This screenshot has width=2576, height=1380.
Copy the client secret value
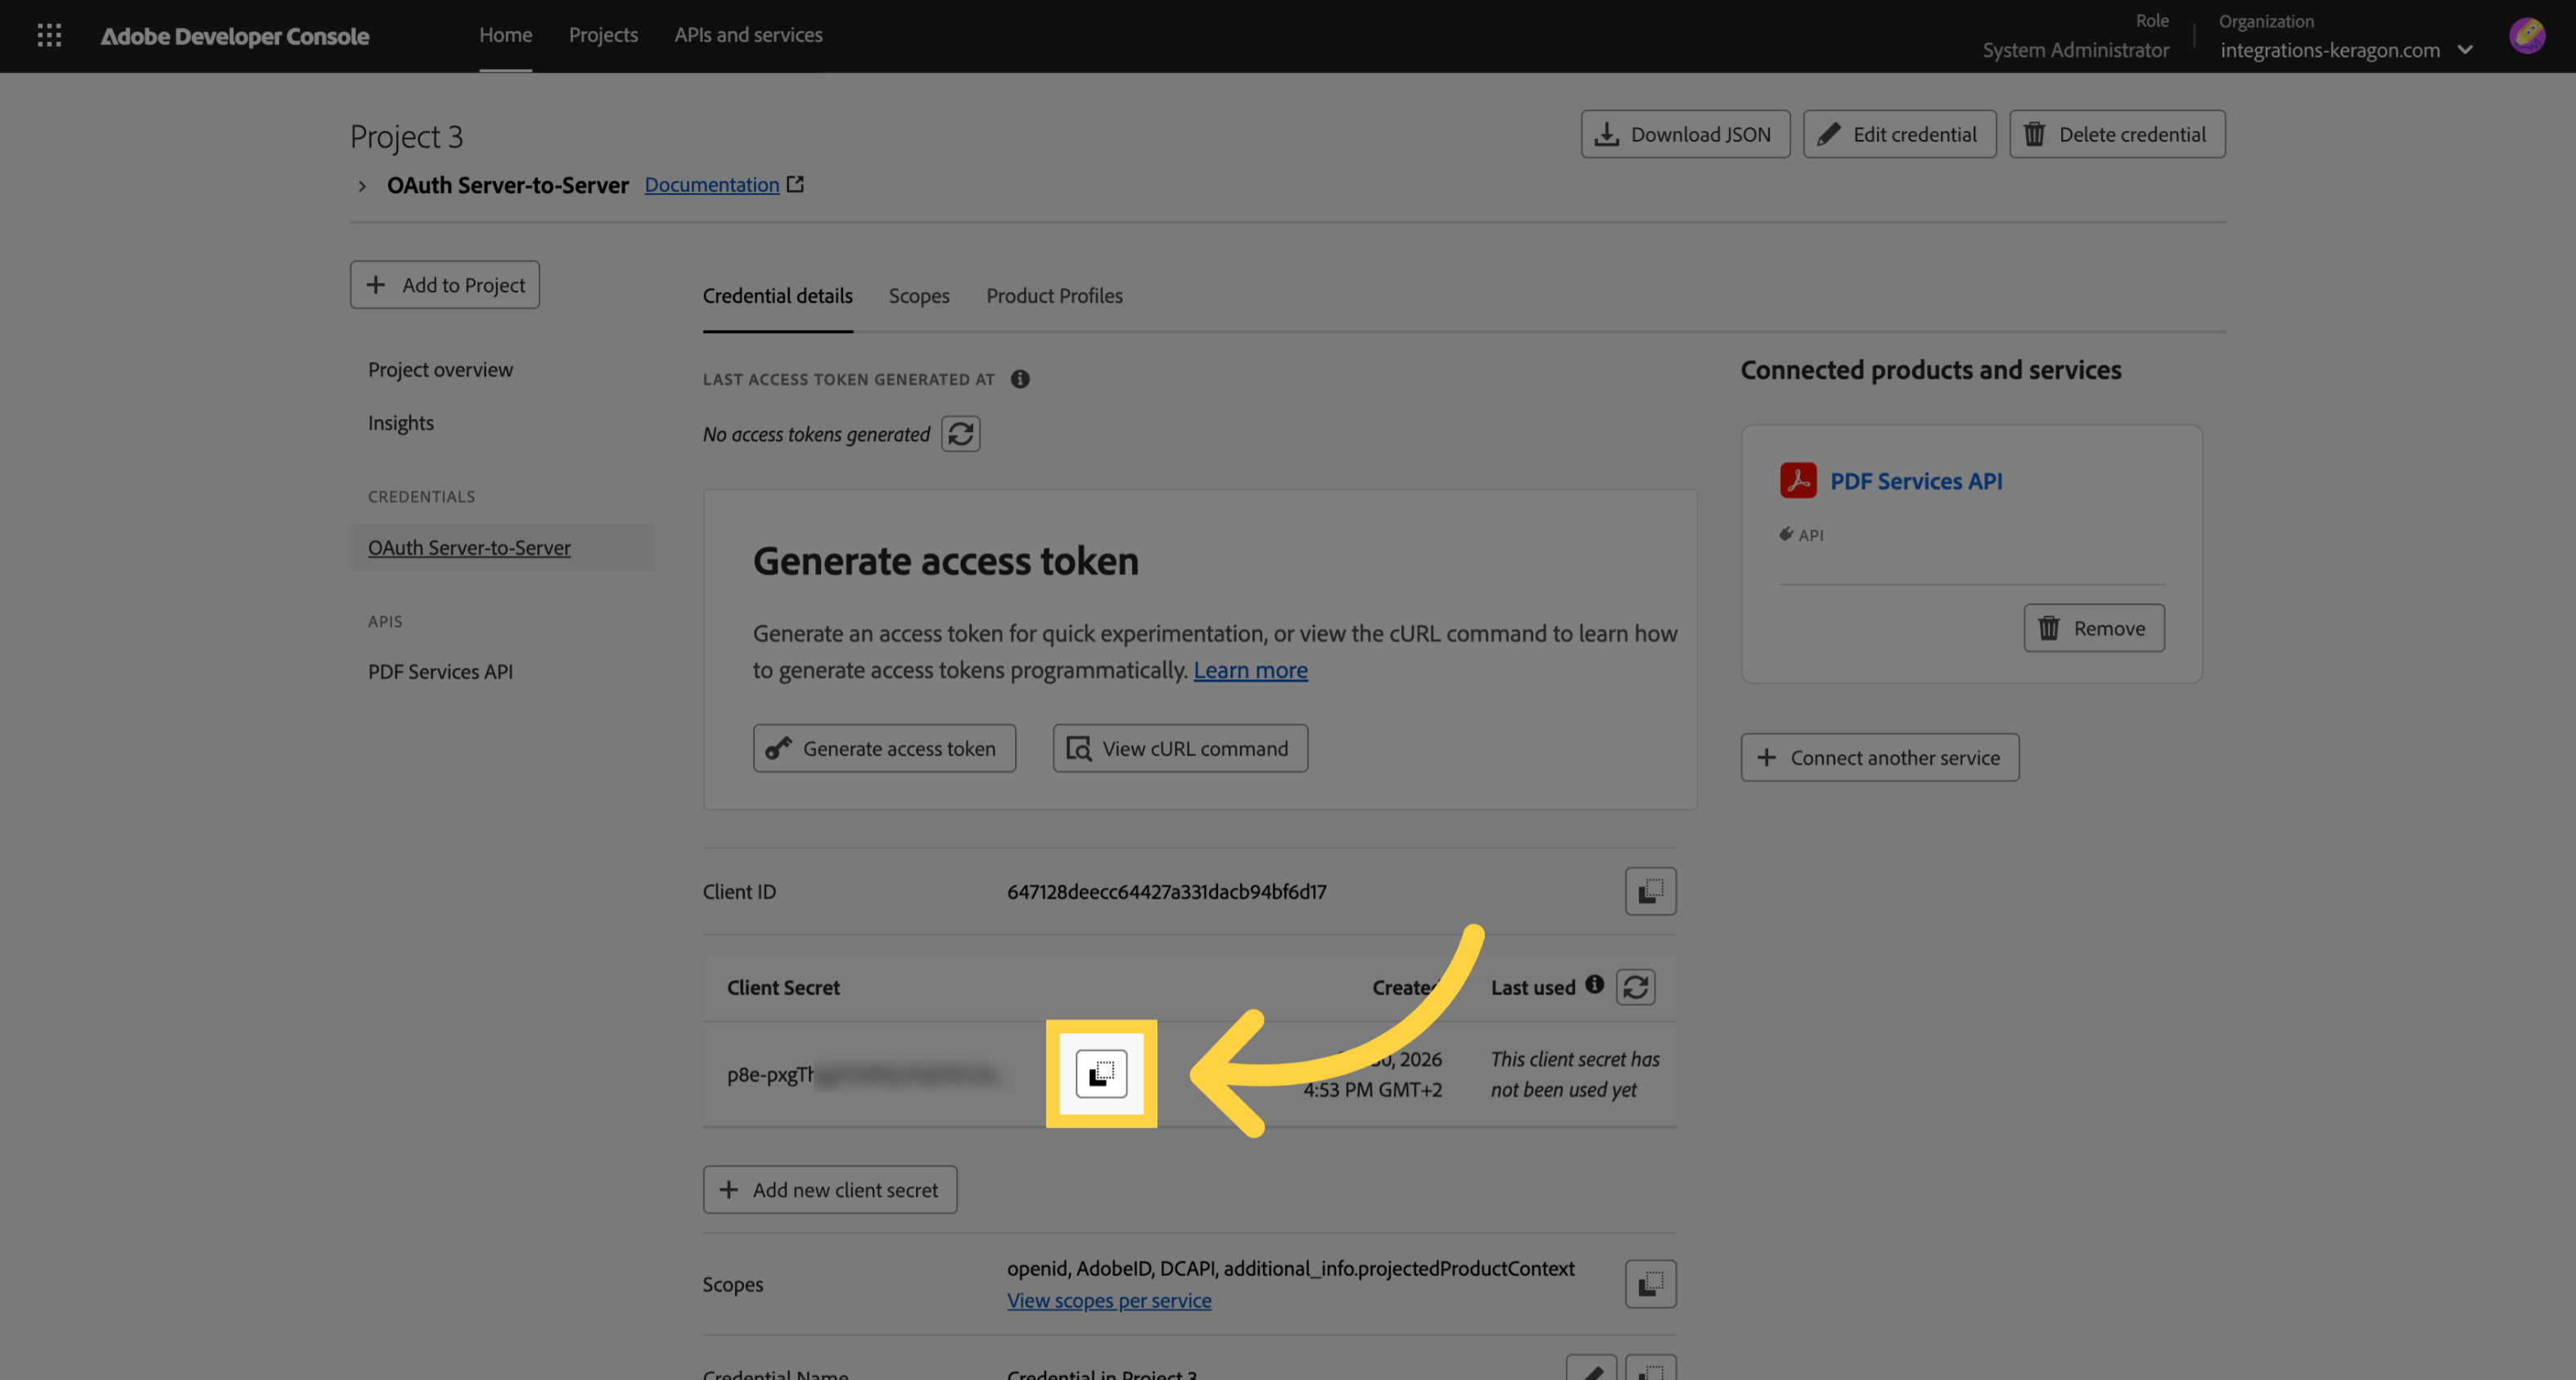click(x=1101, y=1074)
